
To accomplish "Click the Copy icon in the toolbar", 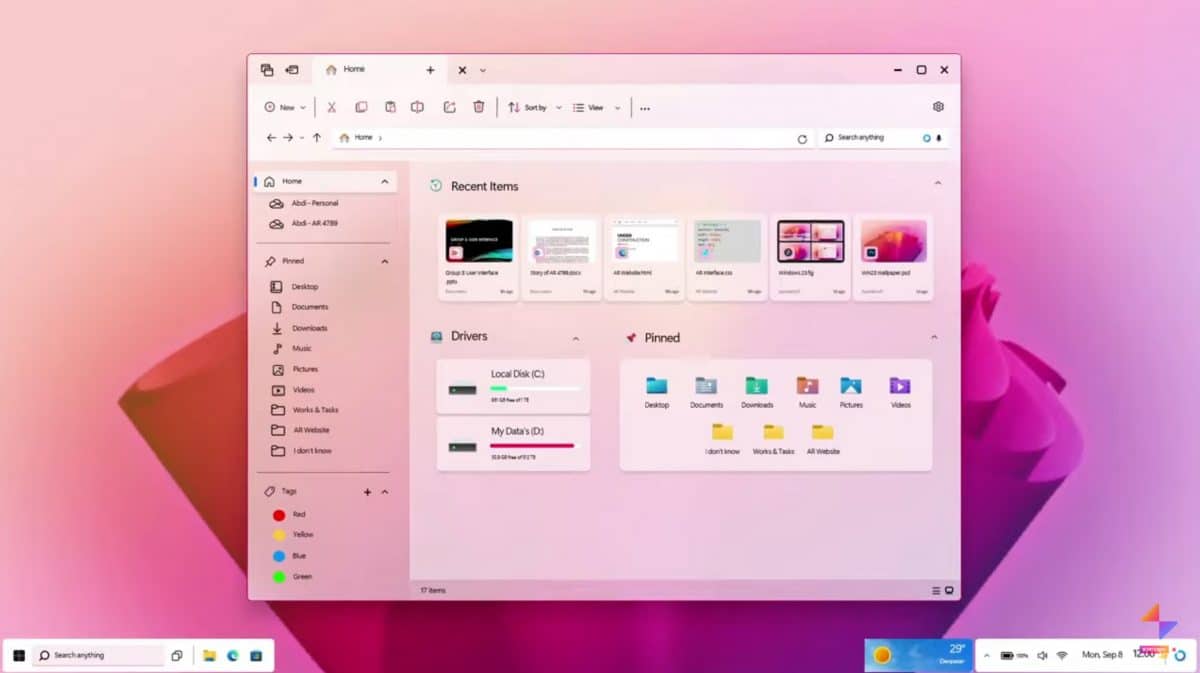I will coord(361,107).
